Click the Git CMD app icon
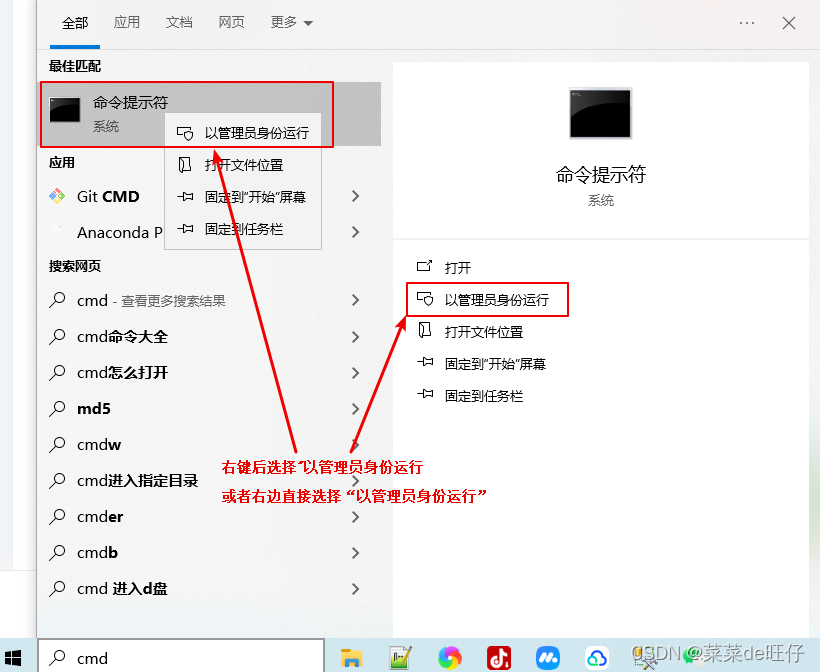820x672 pixels. point(57,196)
